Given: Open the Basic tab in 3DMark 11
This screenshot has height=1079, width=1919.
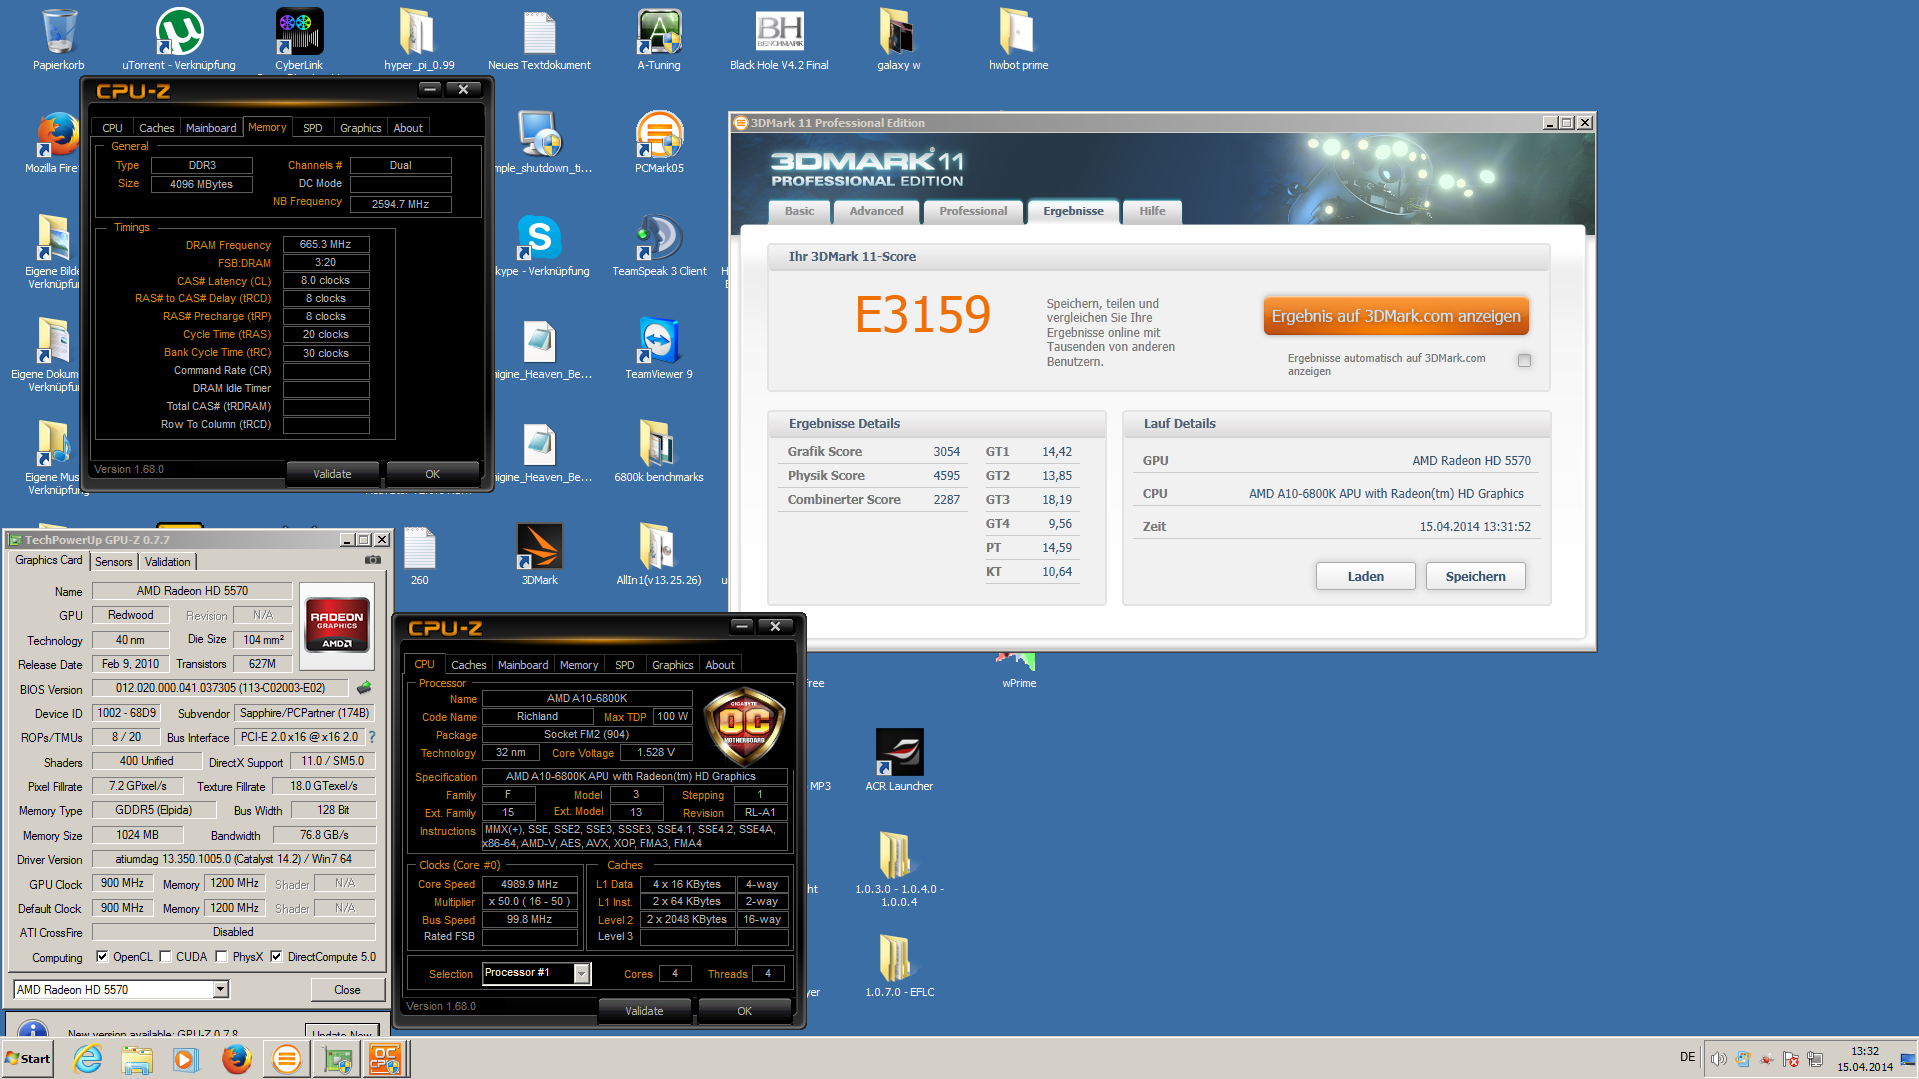Looking at the screenshot, I should [799, 211].
